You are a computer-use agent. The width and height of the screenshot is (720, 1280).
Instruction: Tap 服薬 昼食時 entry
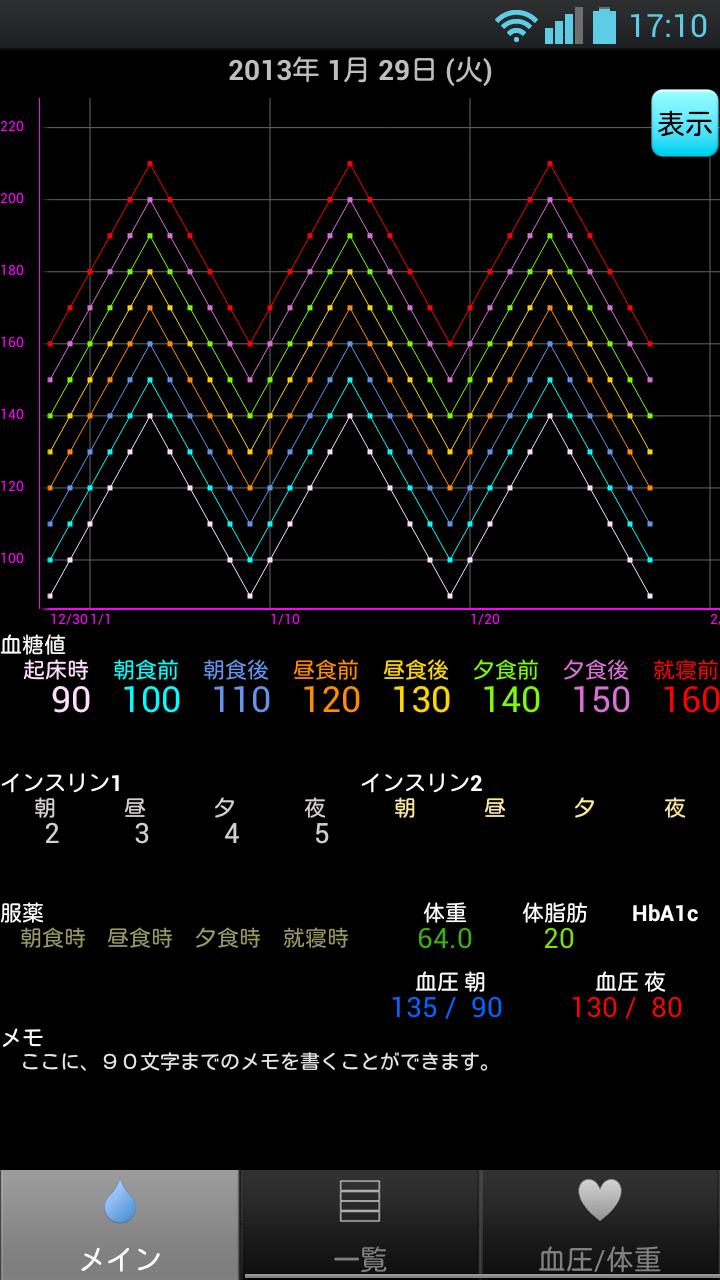point(140,938)
